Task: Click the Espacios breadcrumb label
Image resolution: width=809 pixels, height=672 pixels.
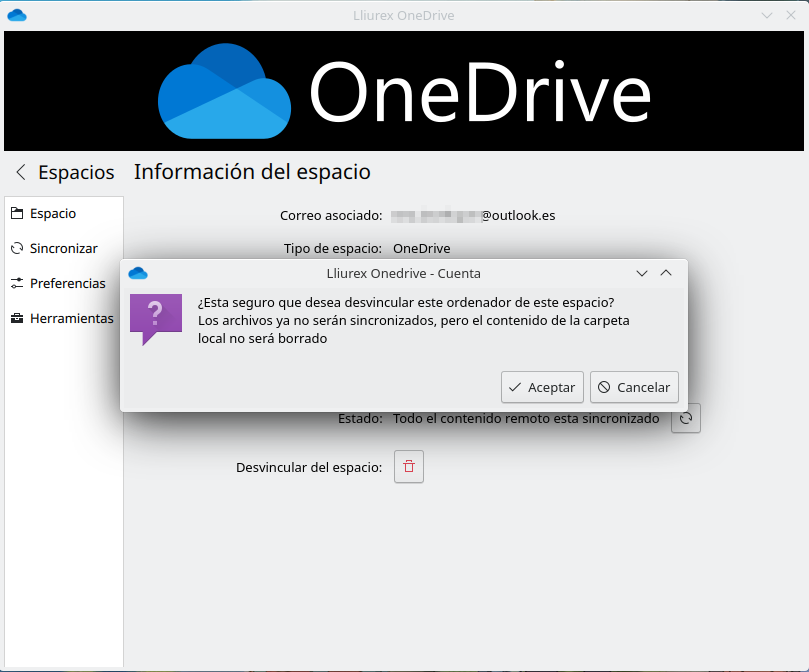Action: (76, 172)
